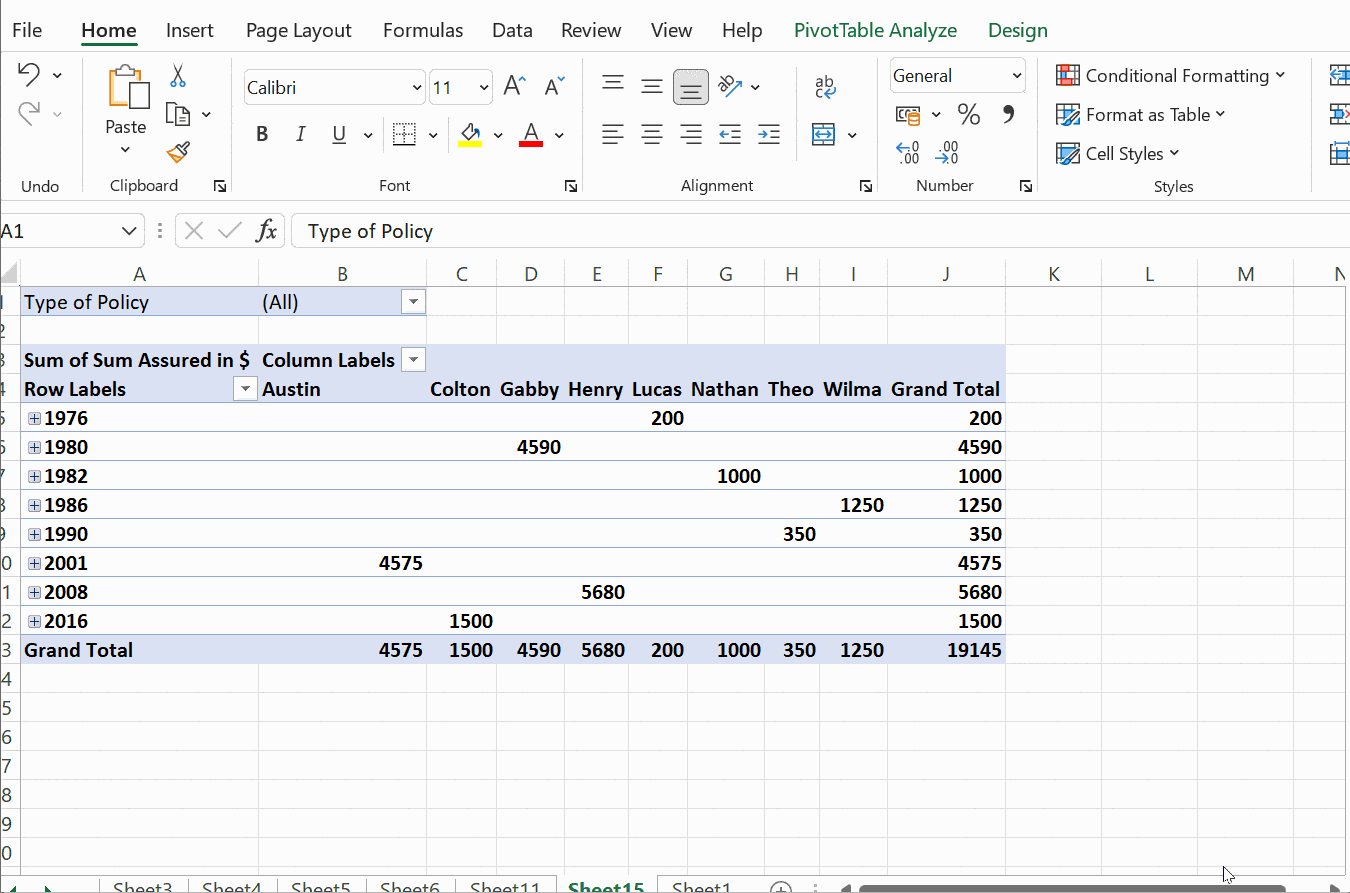Open the Type of Policy filter dropdown
The width and height of the screenshot is (1350, 893).
pos(412,302)
